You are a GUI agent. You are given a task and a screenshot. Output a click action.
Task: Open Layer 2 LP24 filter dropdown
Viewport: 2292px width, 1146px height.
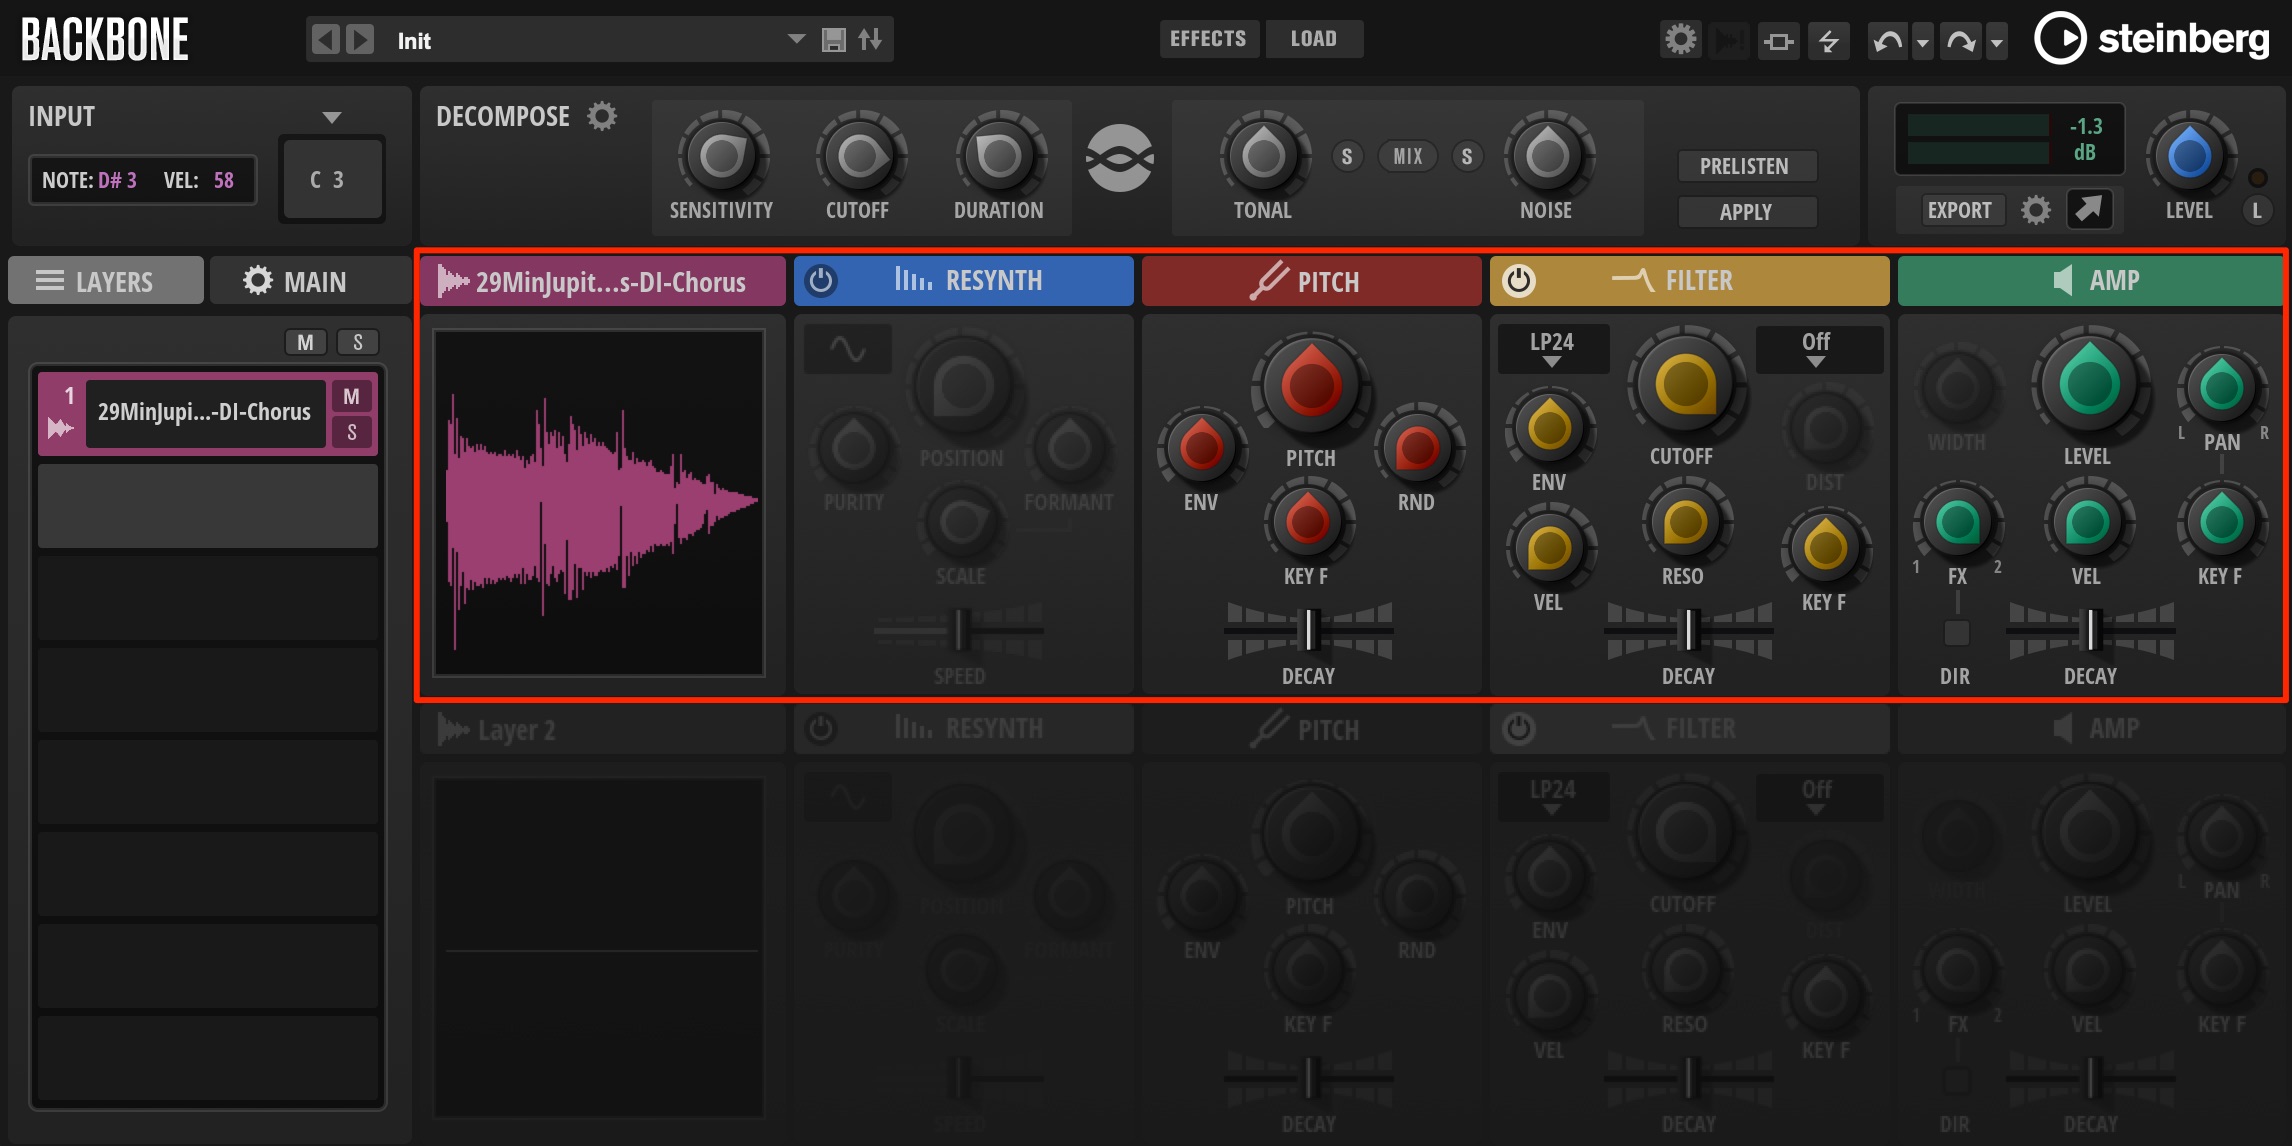(x=1552, y=796)
